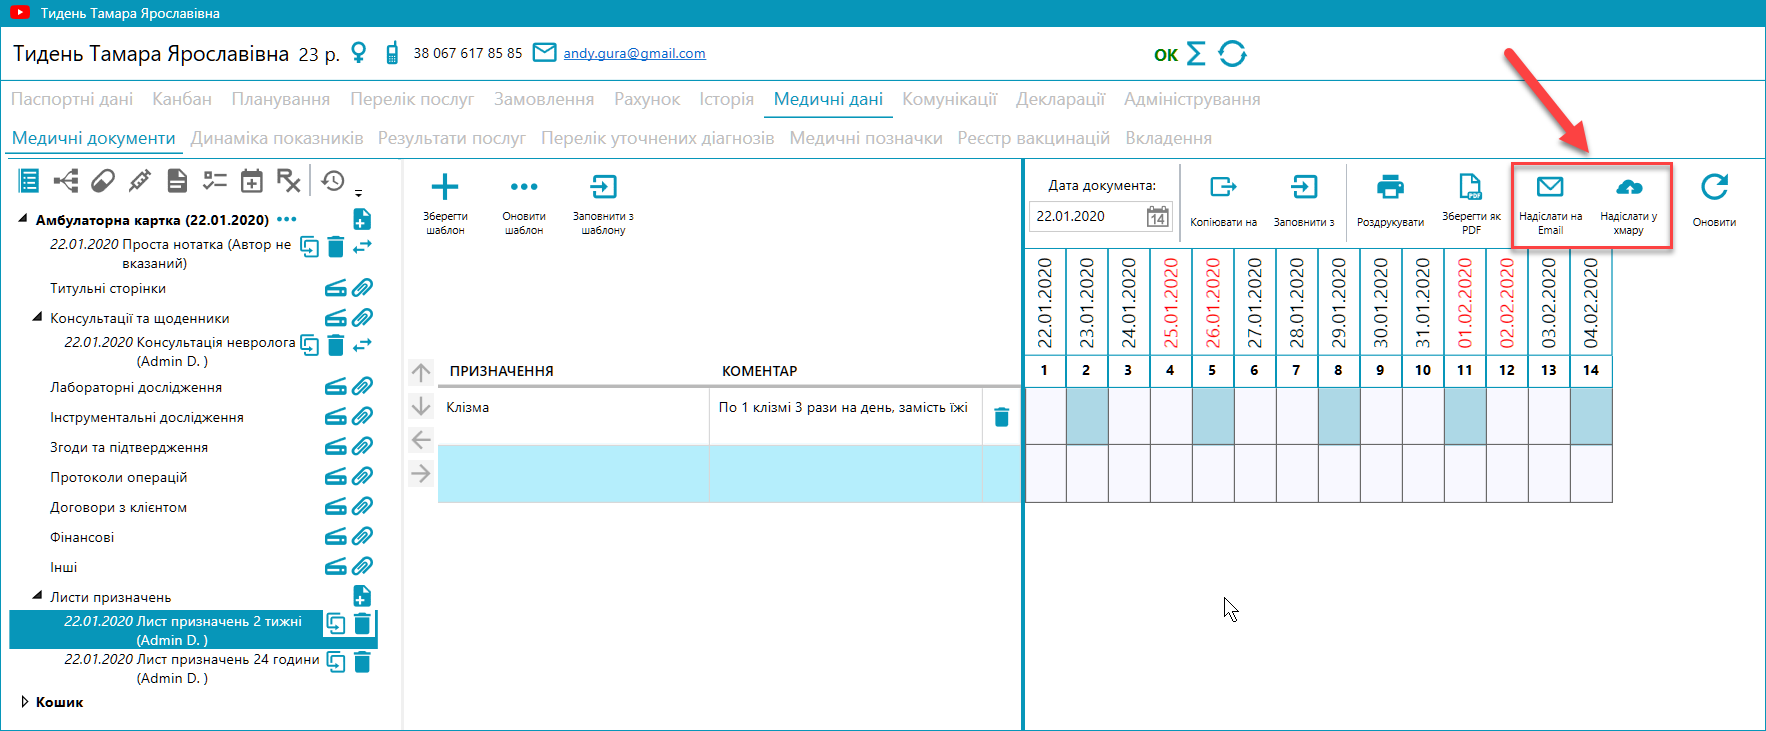Move row up with the up arrow

(421, 372)
